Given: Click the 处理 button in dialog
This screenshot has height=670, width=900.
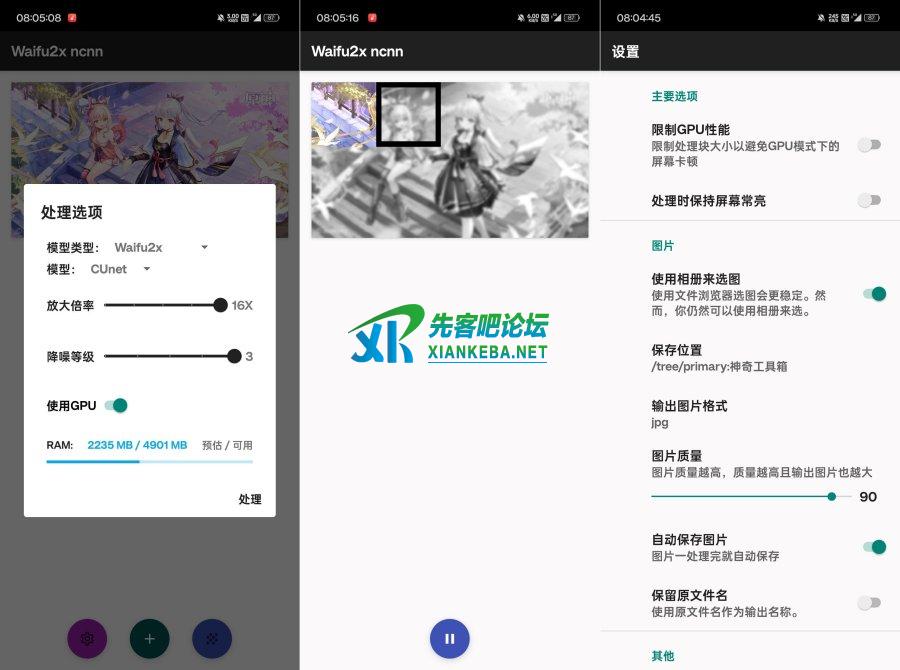Looking at the screenshot, I should (x=249, y=499).
